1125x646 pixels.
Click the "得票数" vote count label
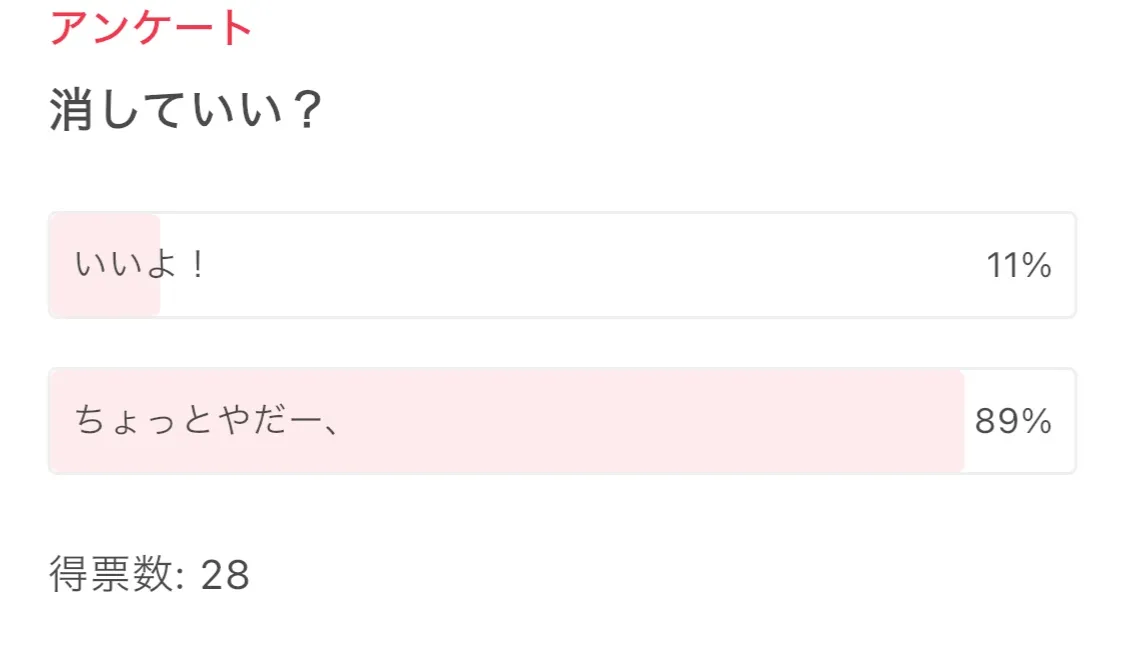[x=111, y=575]
